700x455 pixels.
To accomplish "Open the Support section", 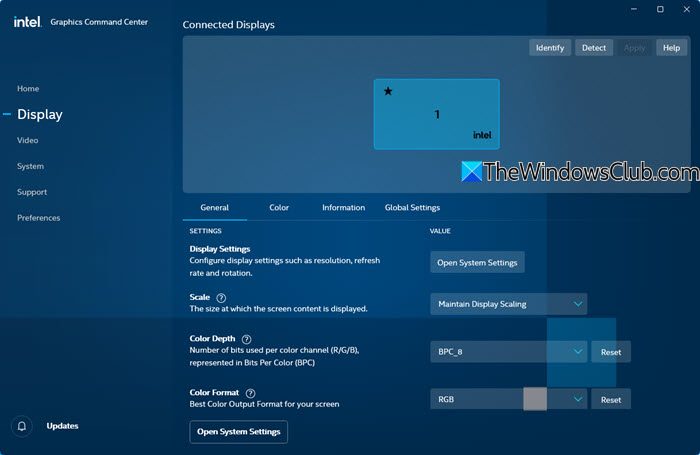I will (32, 192).
